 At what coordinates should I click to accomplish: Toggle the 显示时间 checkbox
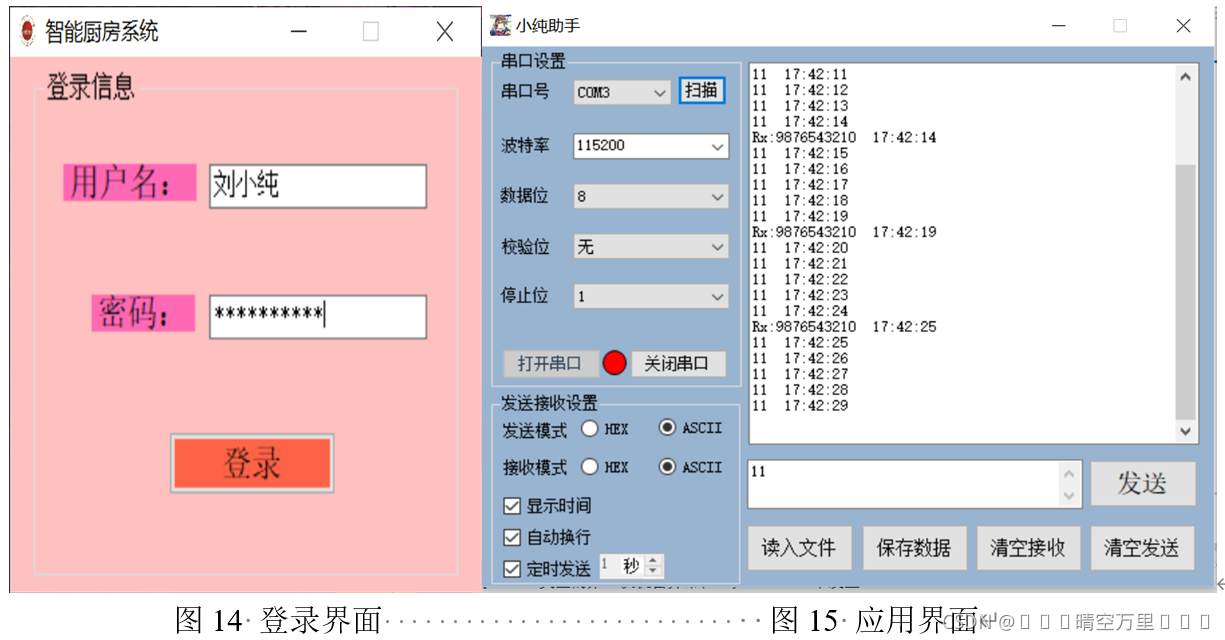pos(512,505)
